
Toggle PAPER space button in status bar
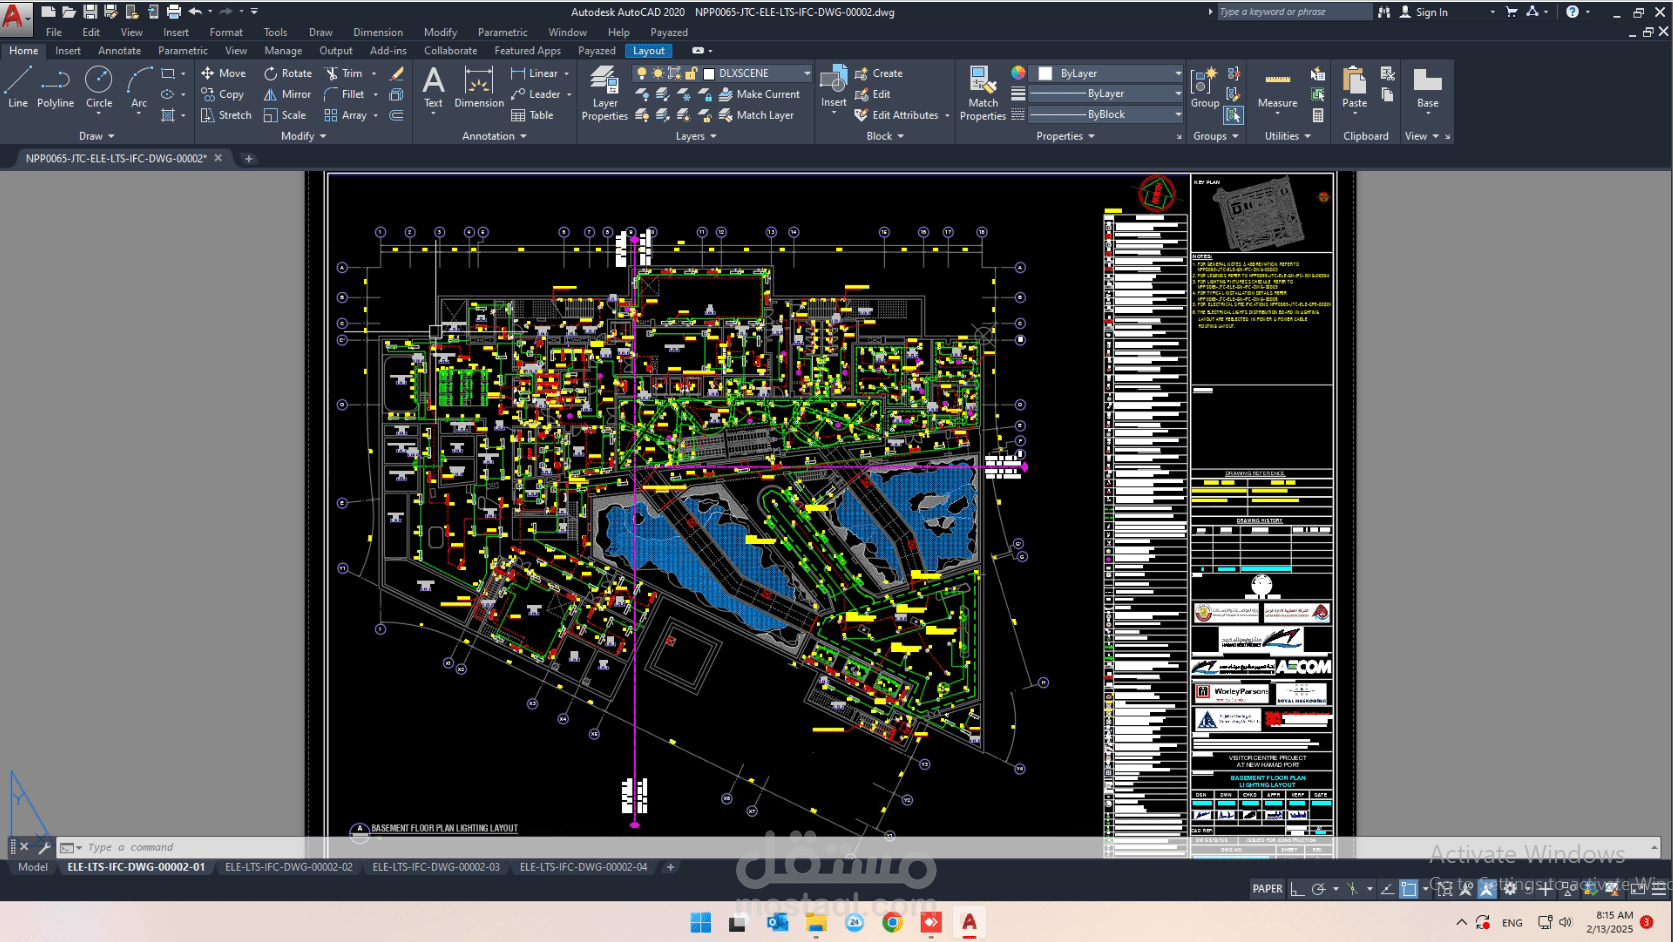(1267, 888)
